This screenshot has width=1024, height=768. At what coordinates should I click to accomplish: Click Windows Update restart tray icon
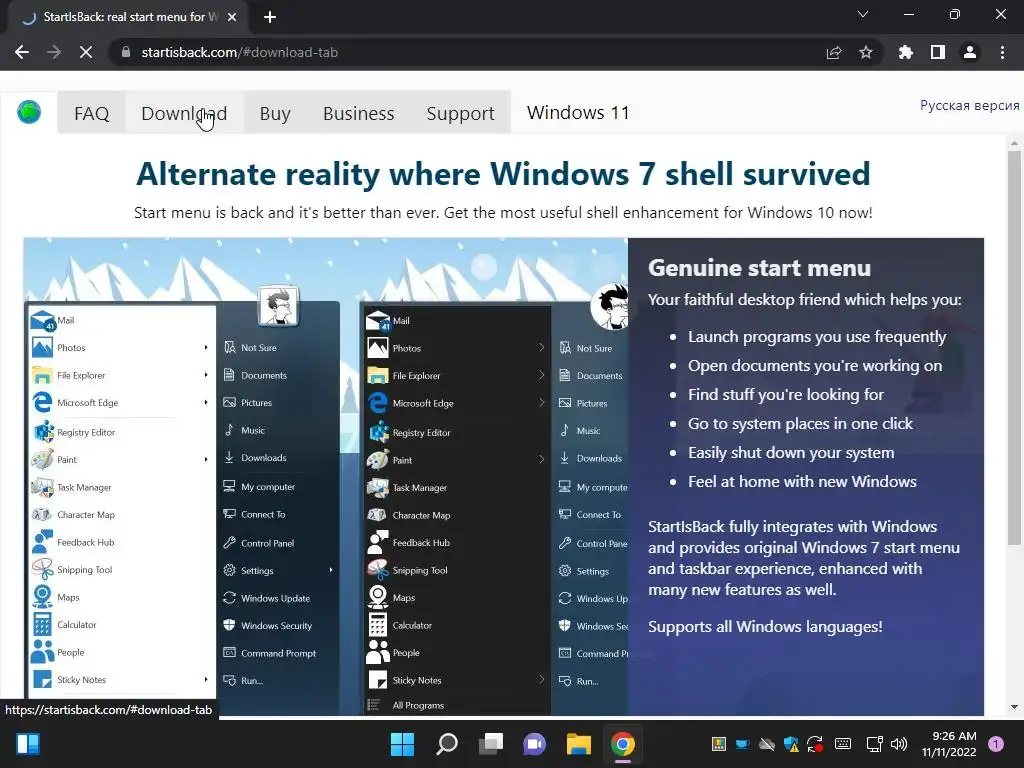815,744
